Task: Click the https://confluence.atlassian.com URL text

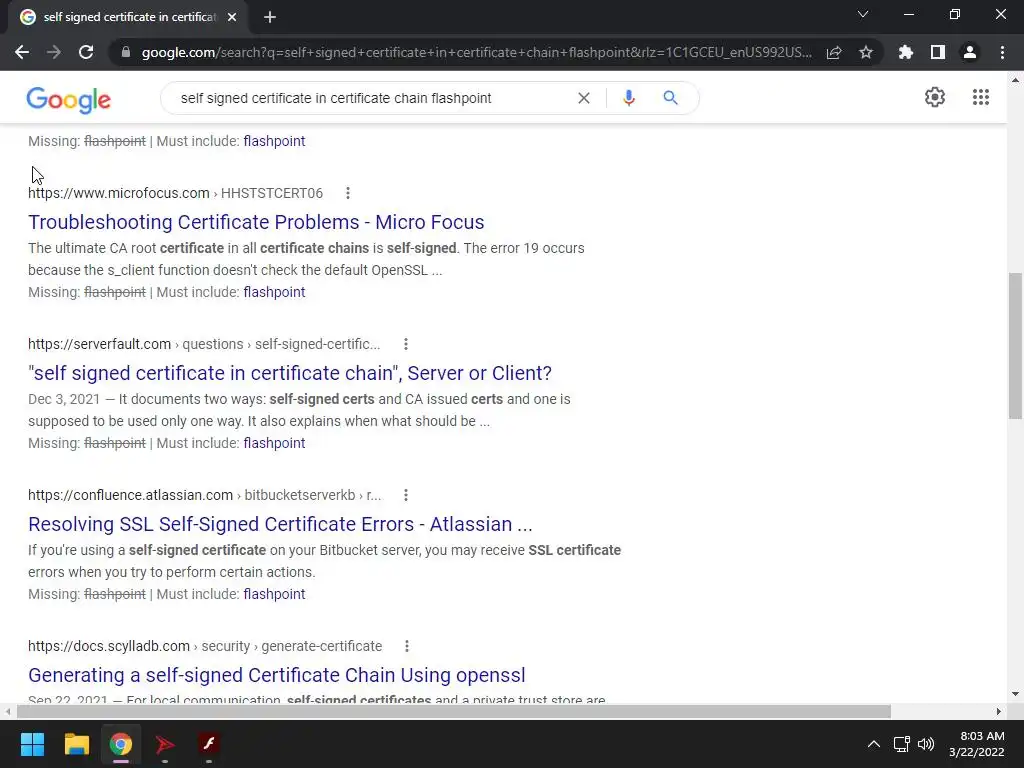Action: point(131,495)
